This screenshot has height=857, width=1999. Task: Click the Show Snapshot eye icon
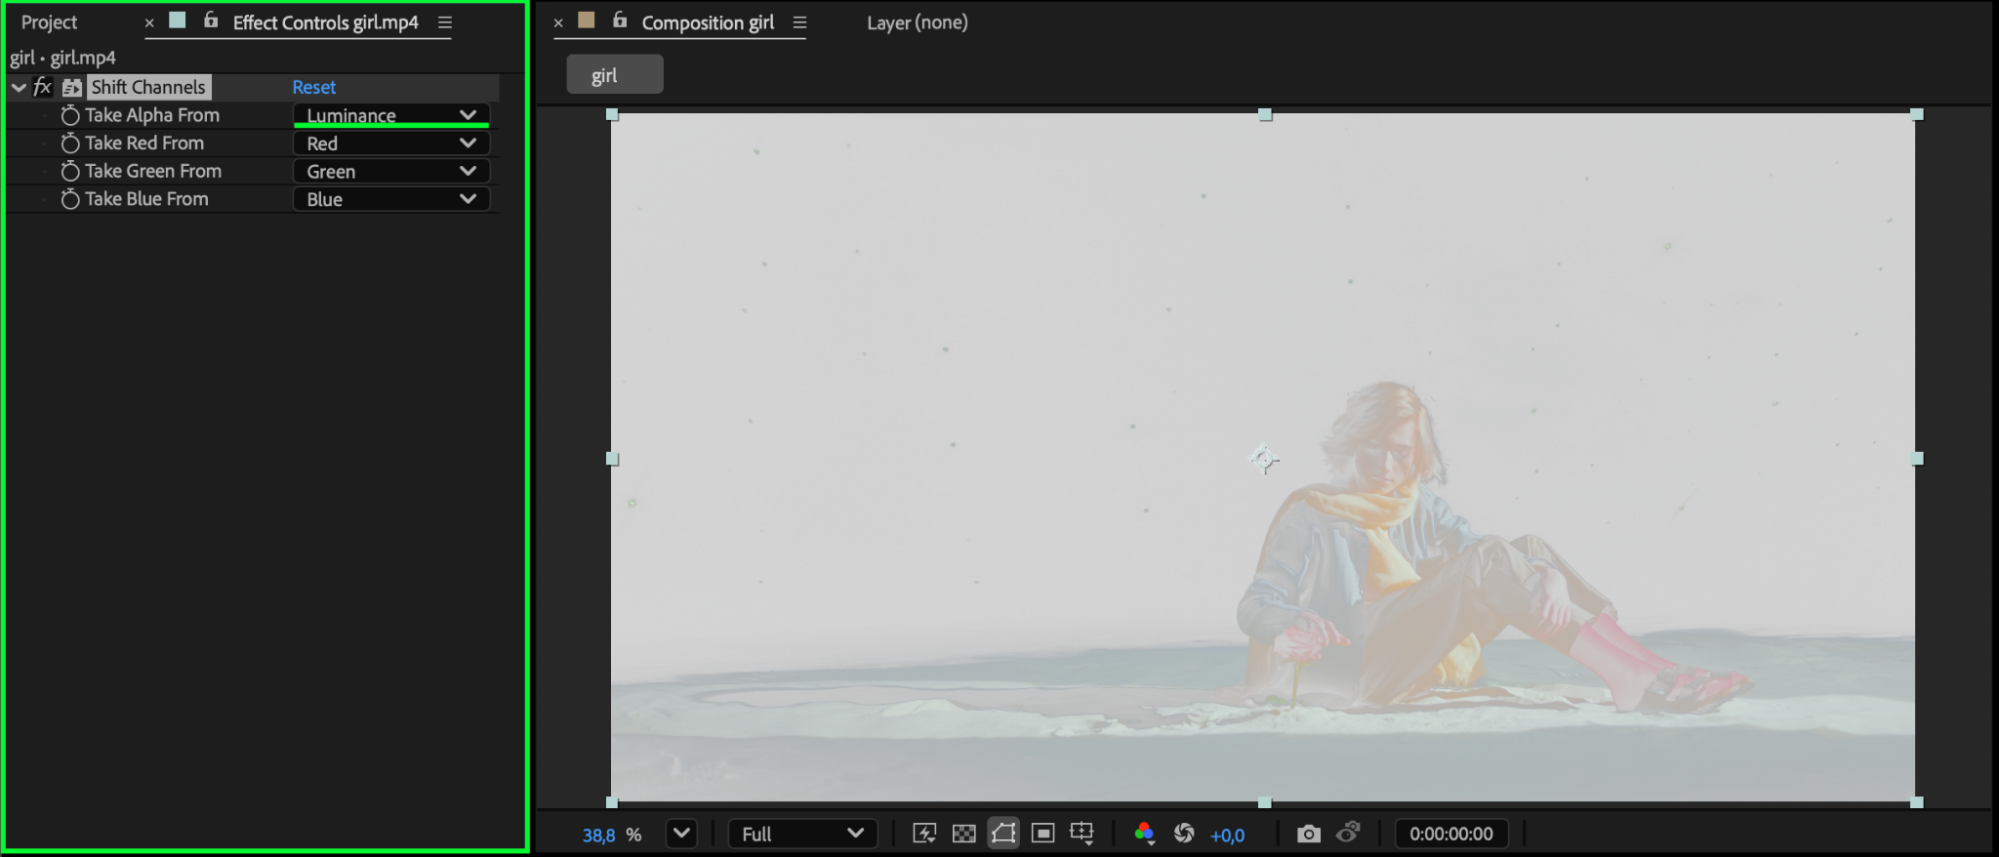1348,833
